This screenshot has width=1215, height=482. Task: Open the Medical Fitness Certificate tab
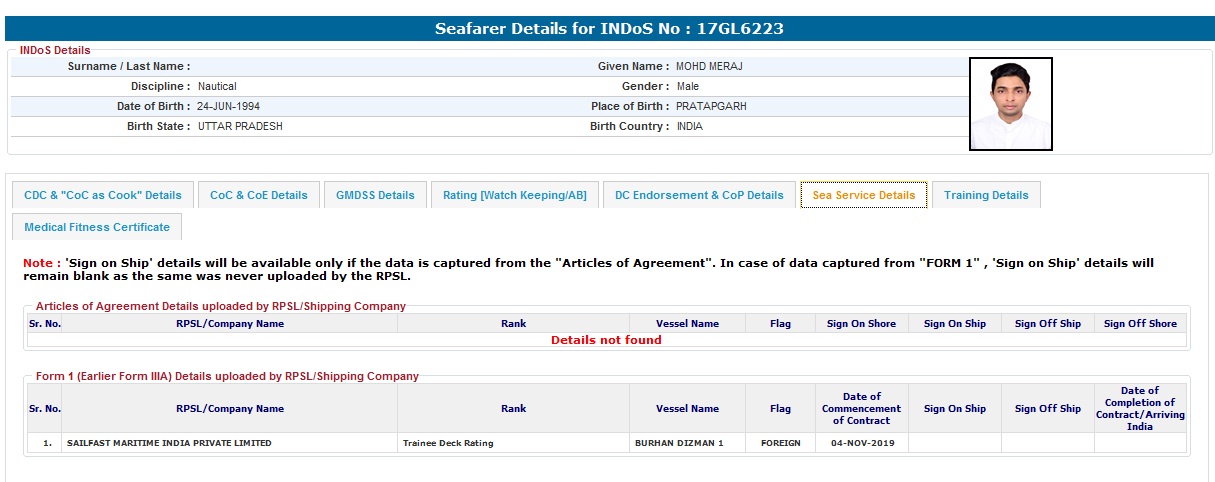tap(97, 227)
